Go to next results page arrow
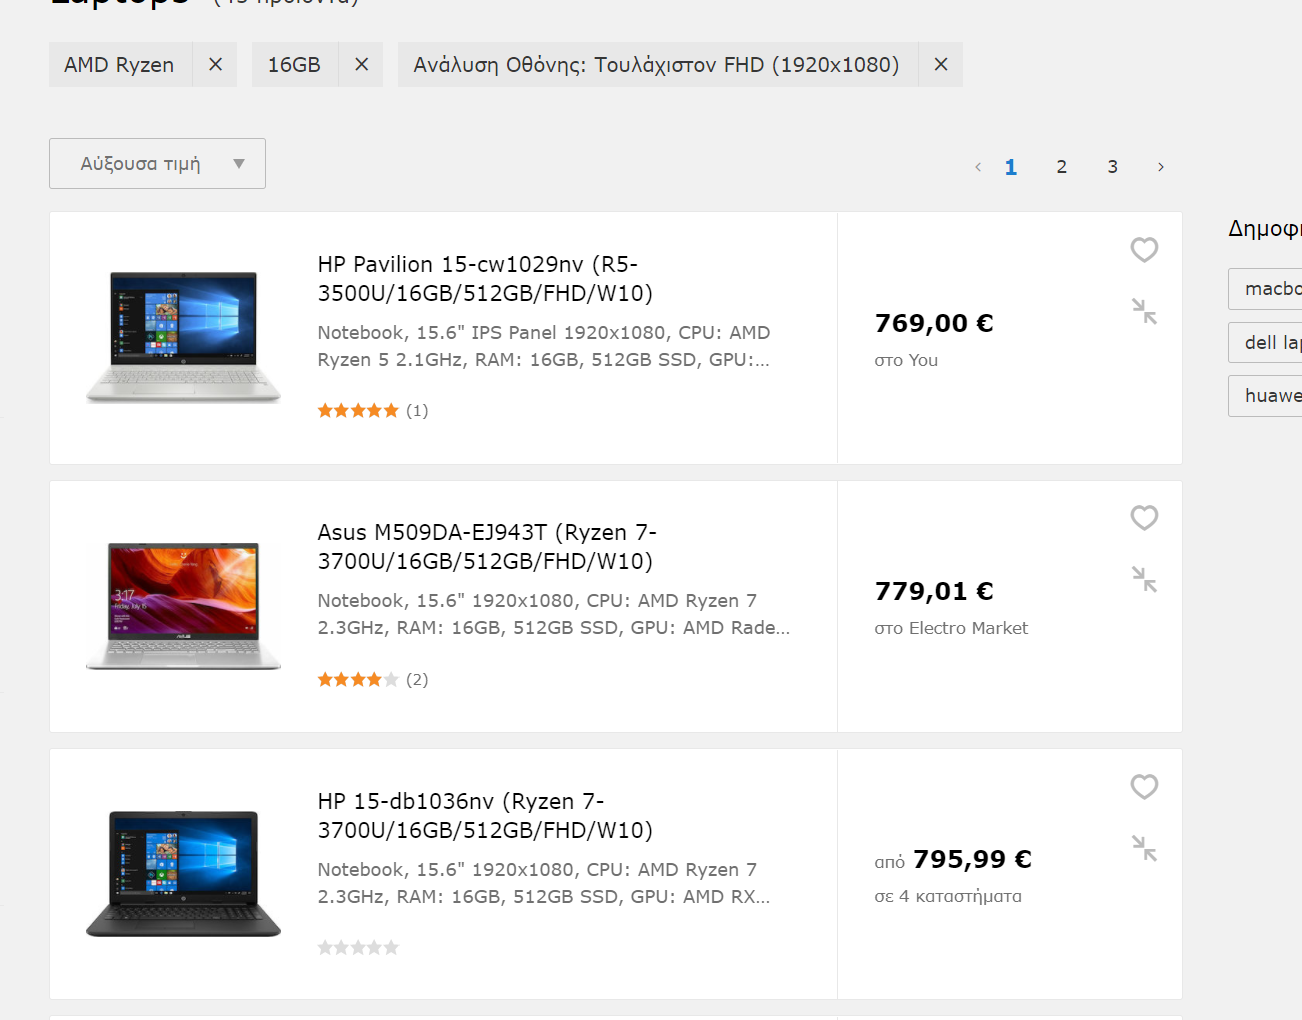 point(1161,167)
